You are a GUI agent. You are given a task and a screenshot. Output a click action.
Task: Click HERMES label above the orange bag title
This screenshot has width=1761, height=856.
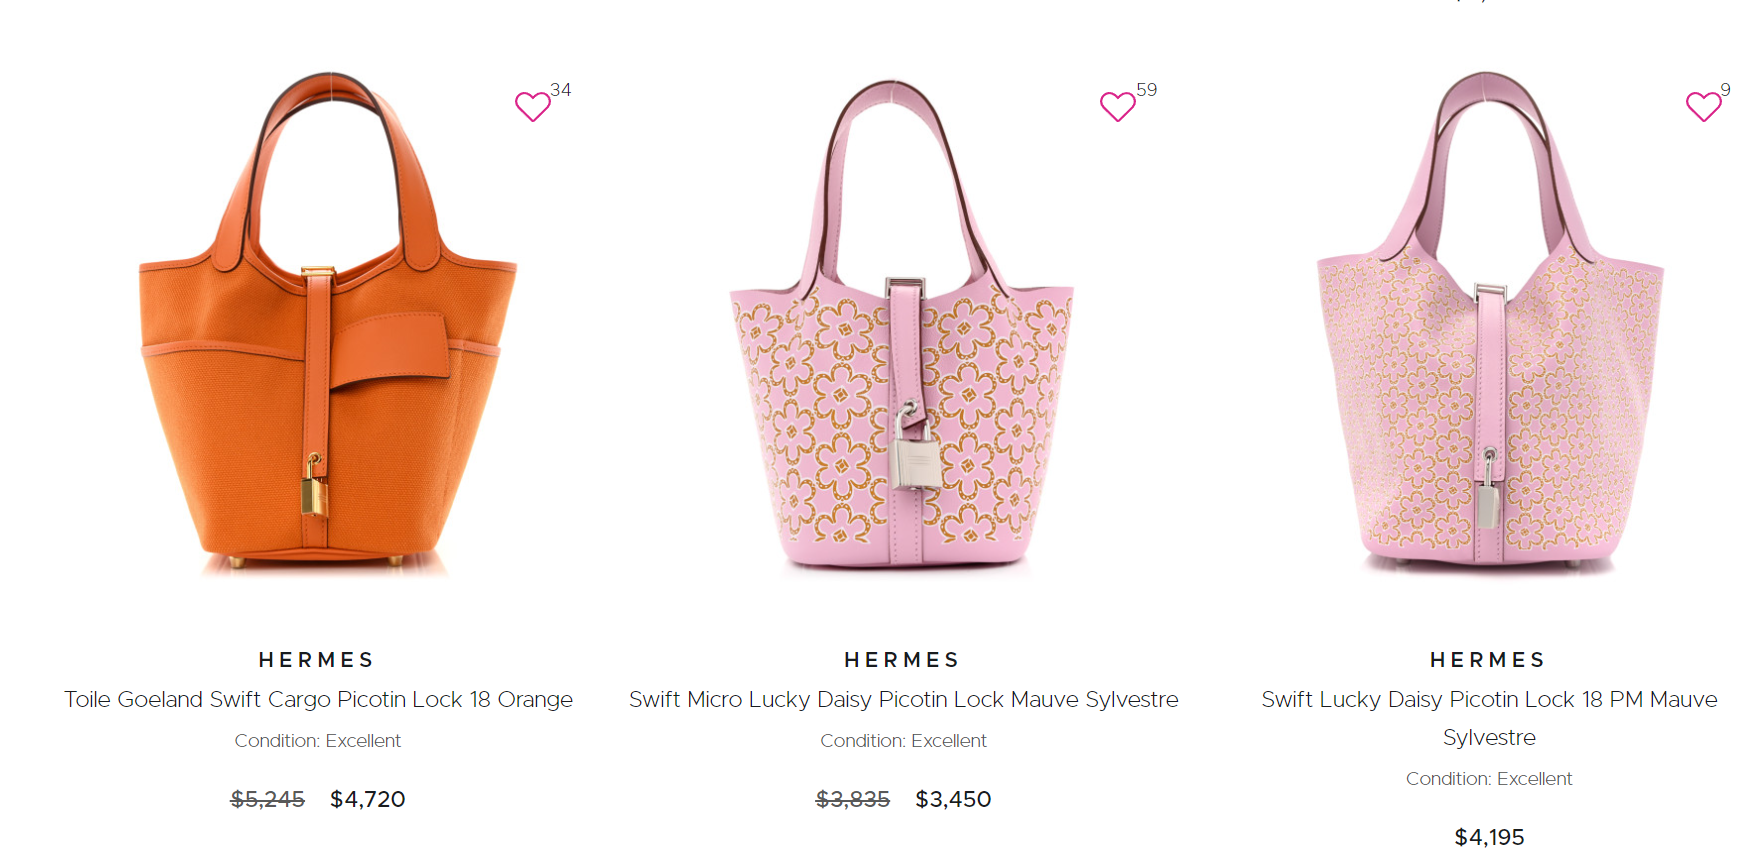pyautogui.click(x=315, y=659)
